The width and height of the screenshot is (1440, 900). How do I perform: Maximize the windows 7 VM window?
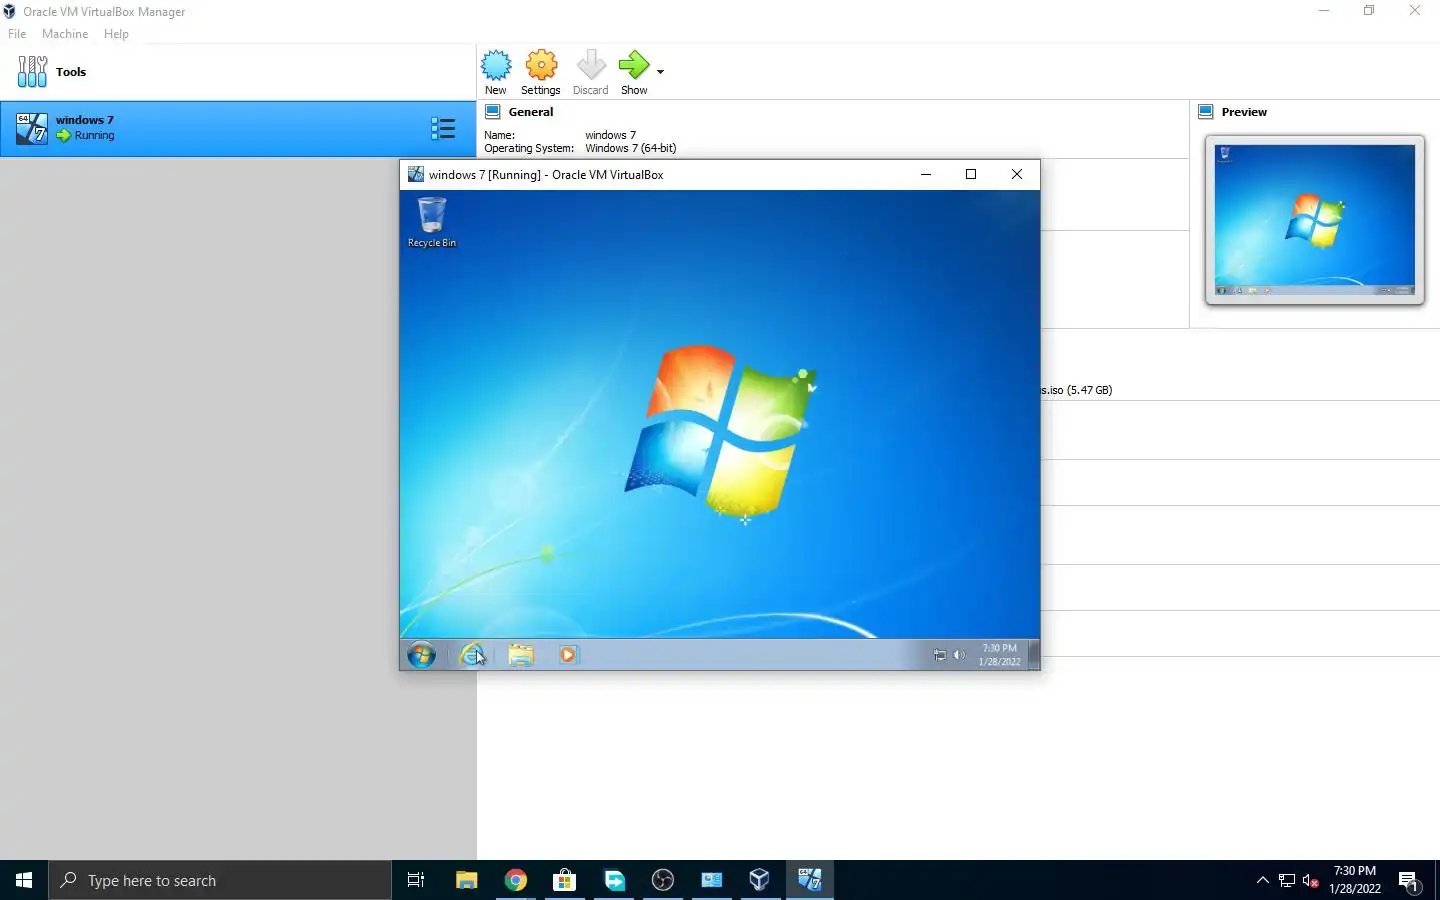click(x=971, y=174)
